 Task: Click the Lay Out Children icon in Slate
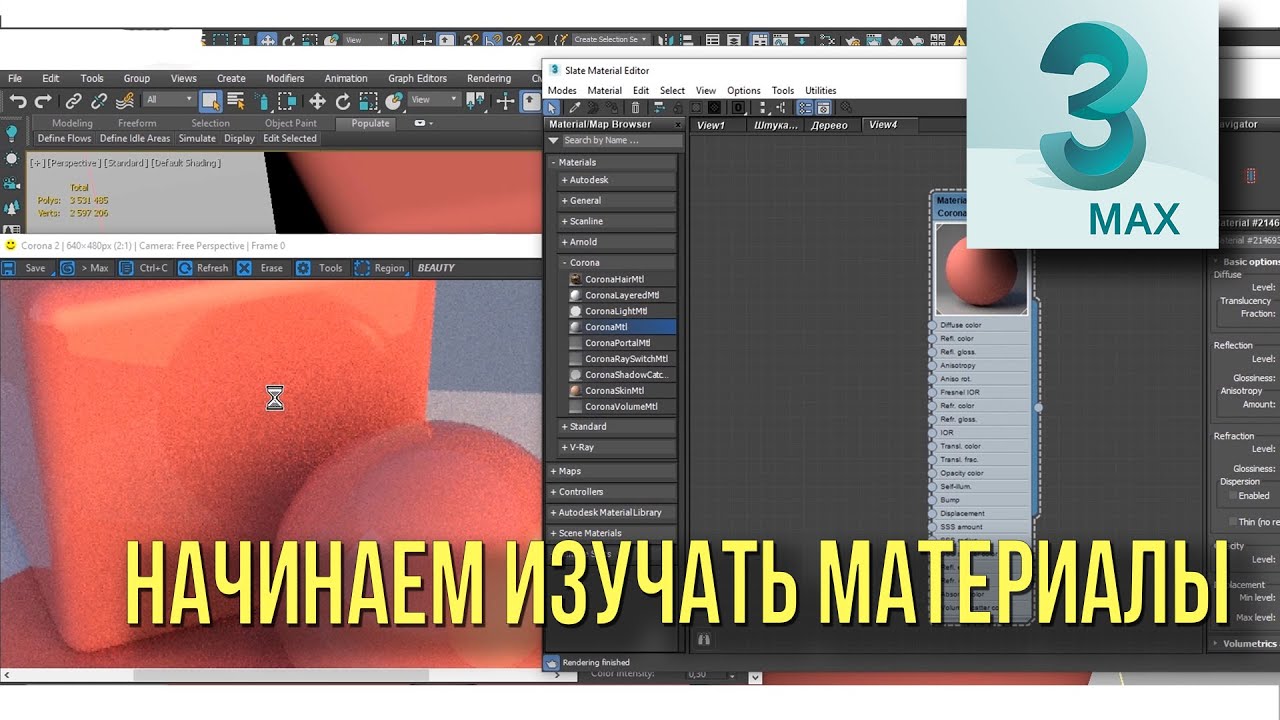(780, 107)
